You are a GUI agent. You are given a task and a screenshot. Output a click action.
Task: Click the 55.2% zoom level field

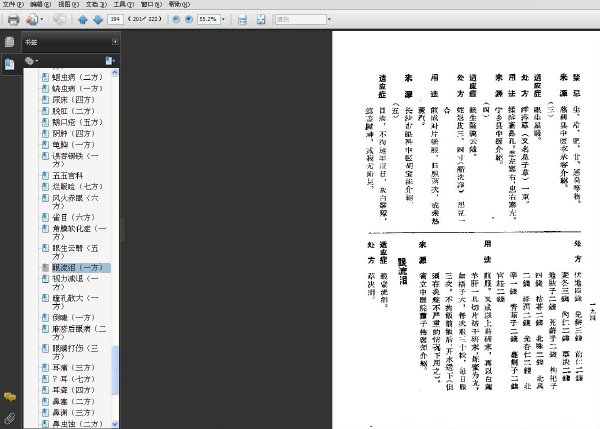coord(209,19)
